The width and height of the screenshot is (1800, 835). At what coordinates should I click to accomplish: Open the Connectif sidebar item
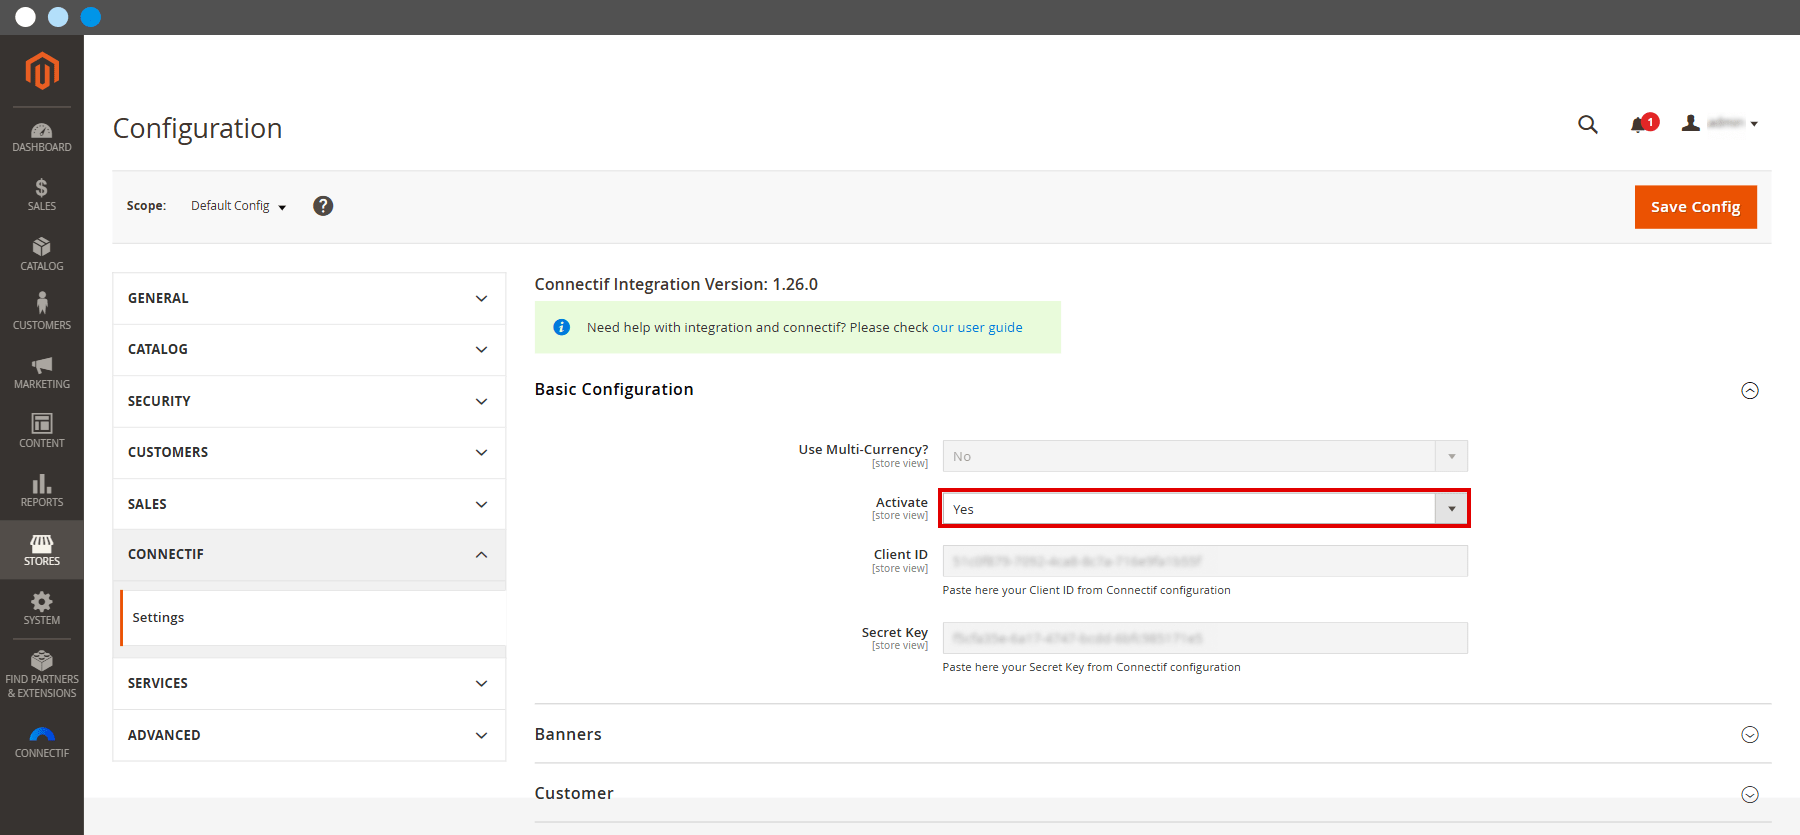[42, 742]
